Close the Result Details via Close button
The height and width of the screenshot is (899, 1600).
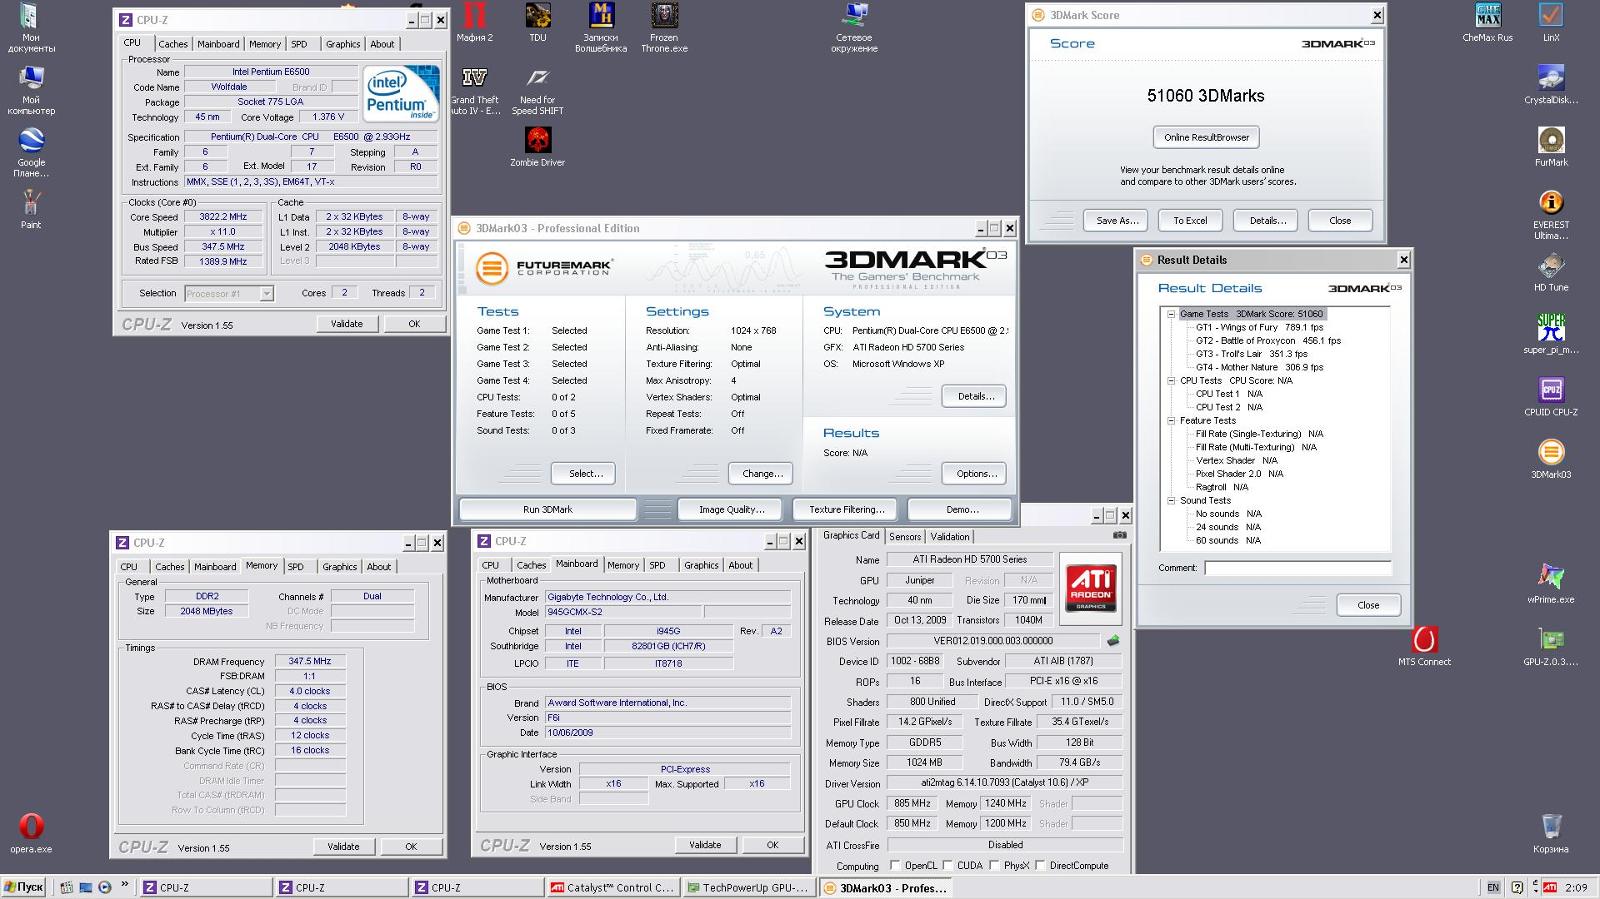point(1368,605)
